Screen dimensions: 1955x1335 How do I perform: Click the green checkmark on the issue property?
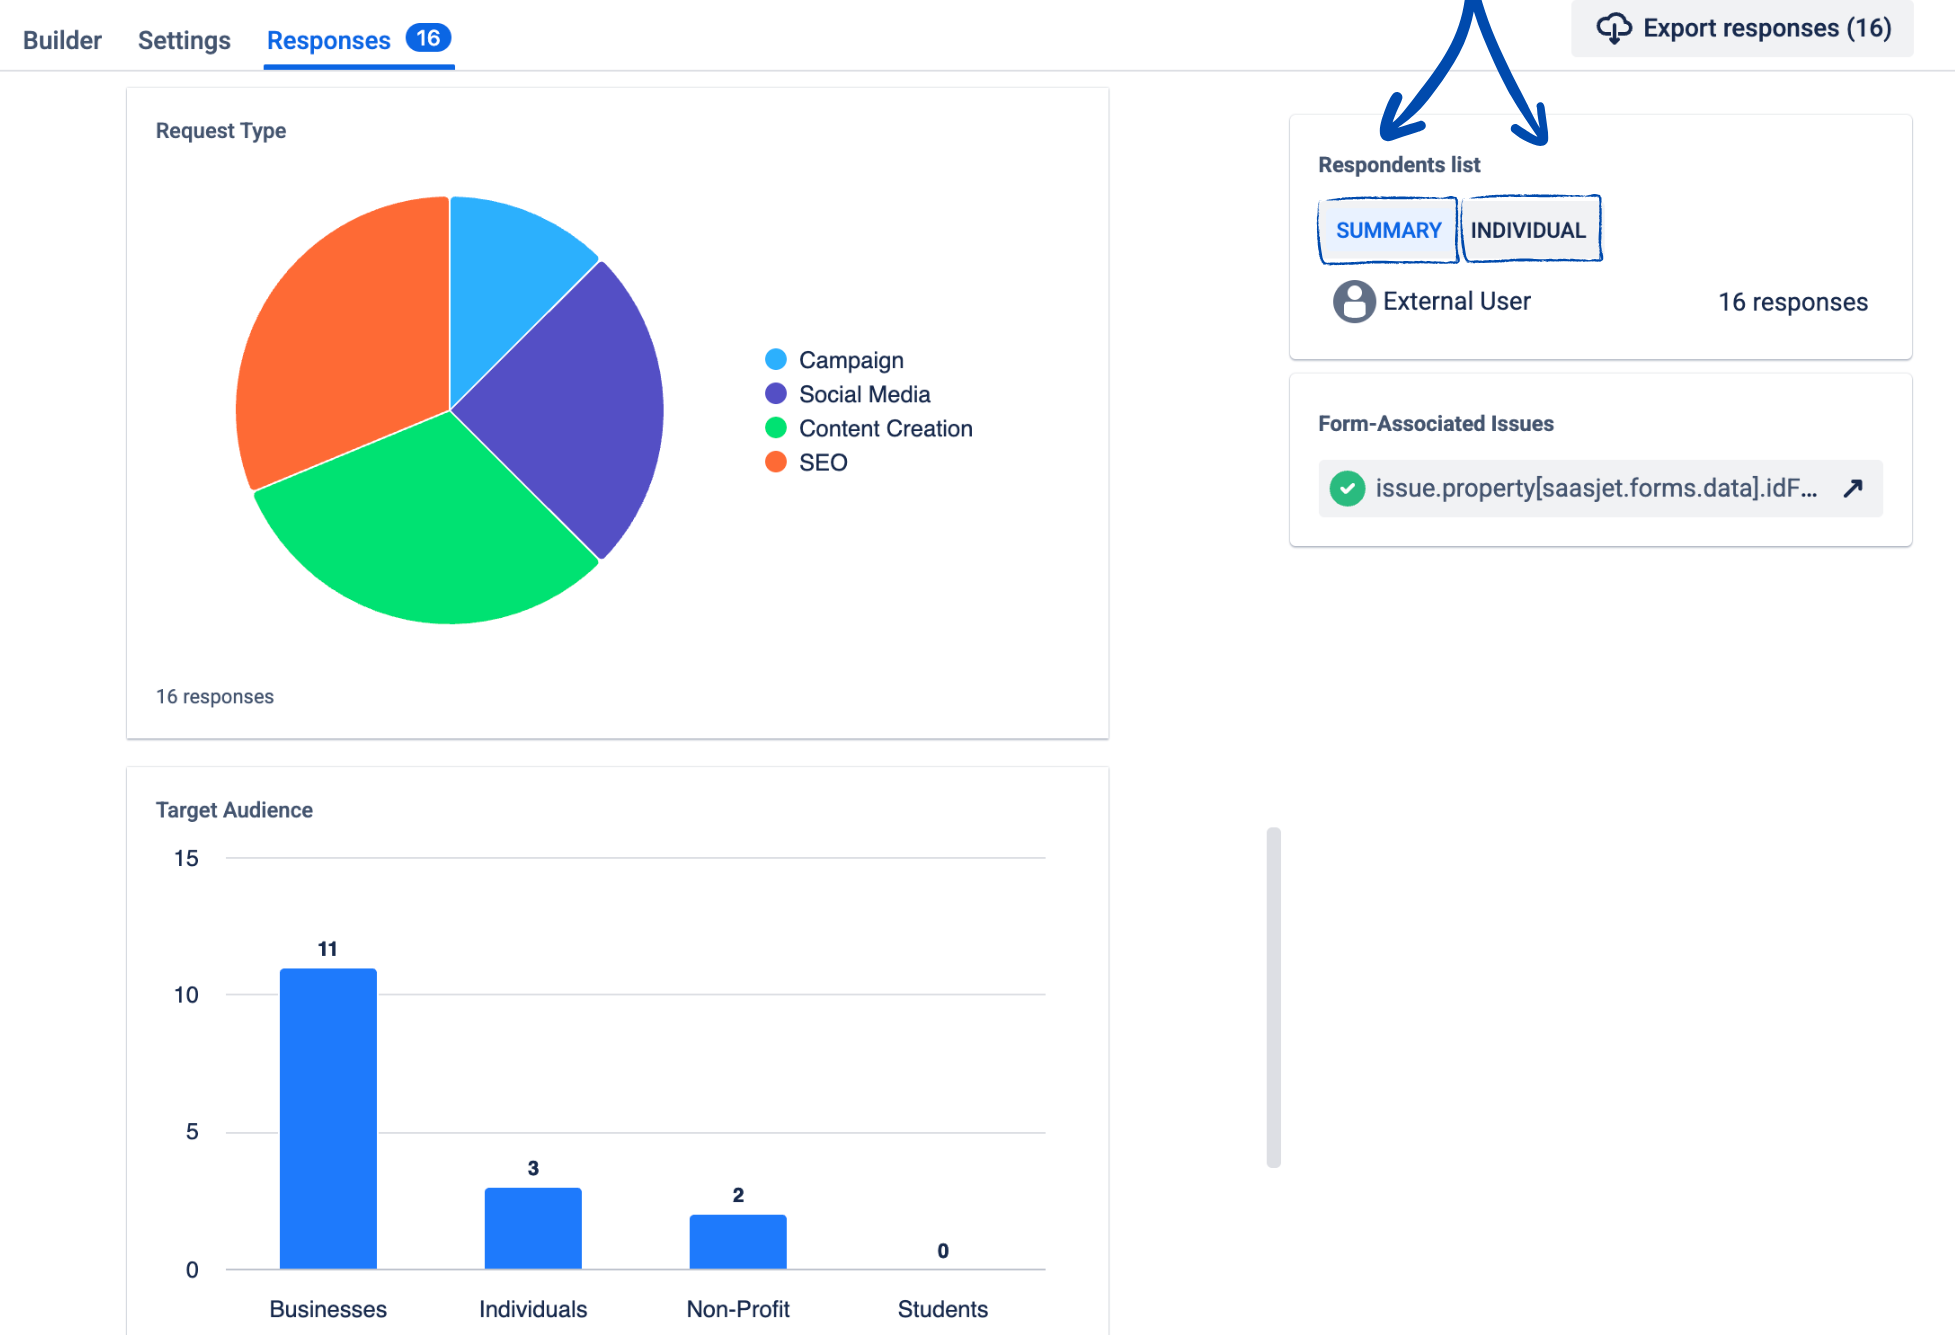[1347, 489]
